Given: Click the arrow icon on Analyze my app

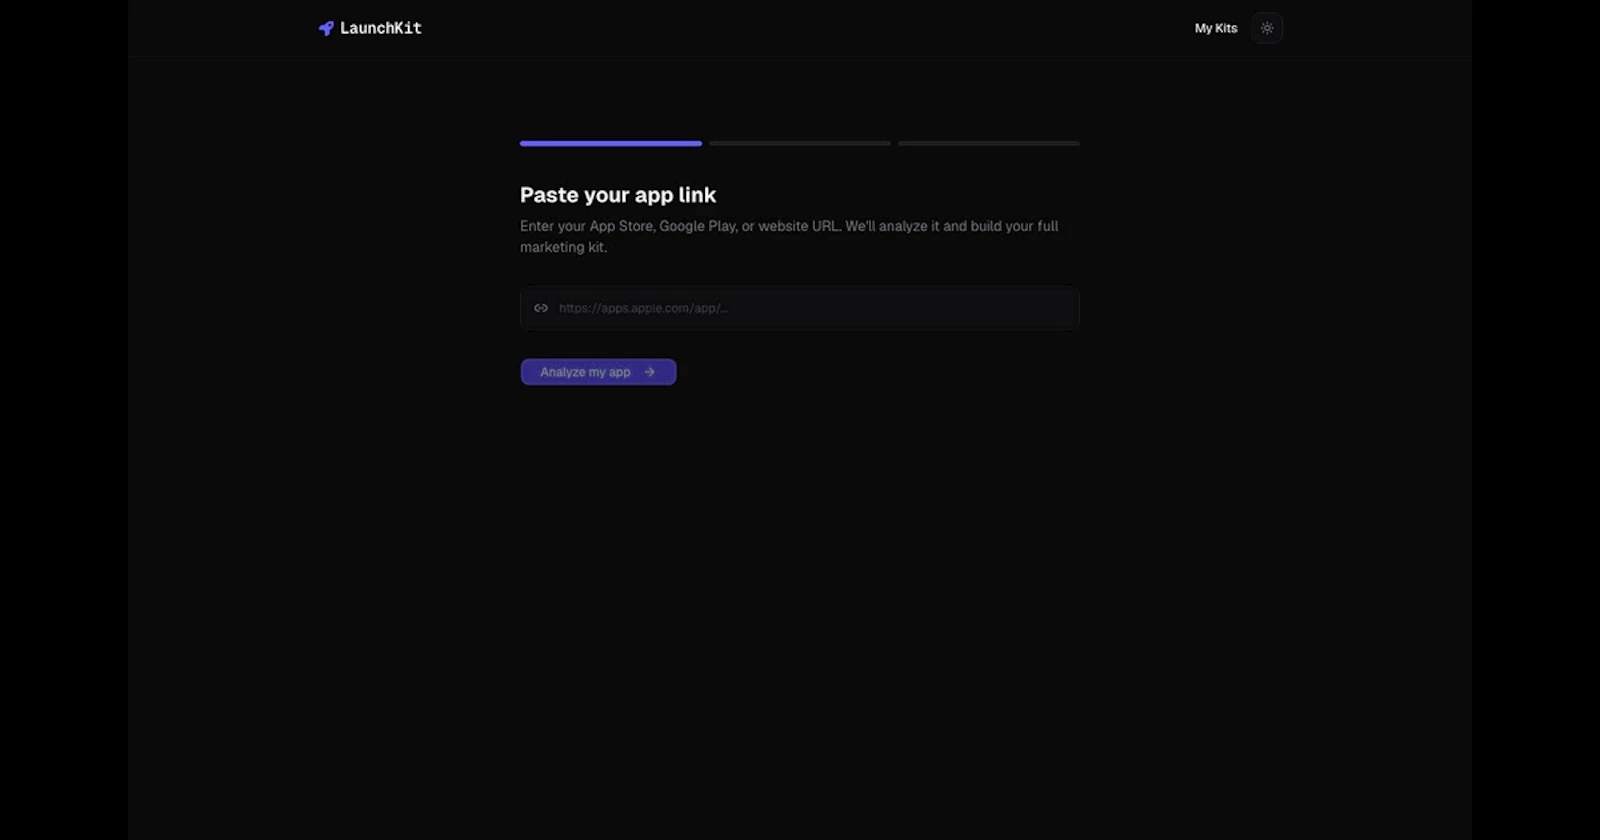Looking at the screenshot, I should [x=650, y=372].
